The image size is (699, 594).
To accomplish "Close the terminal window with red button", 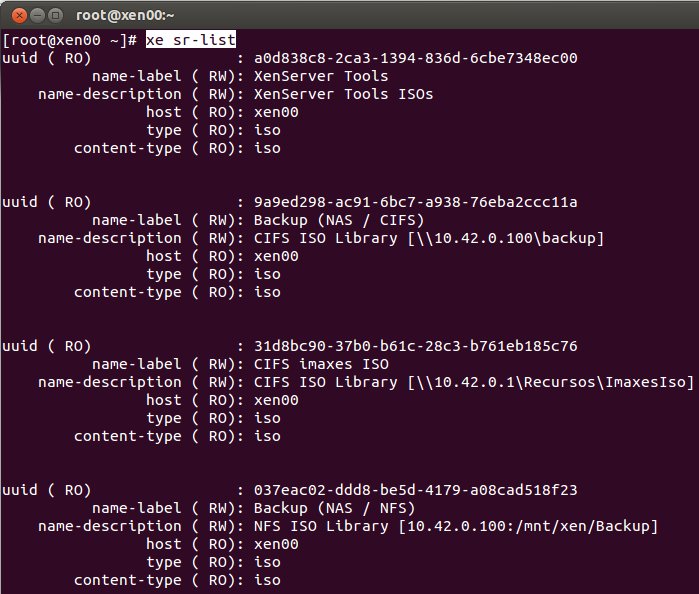I will [x=19, y=16].
